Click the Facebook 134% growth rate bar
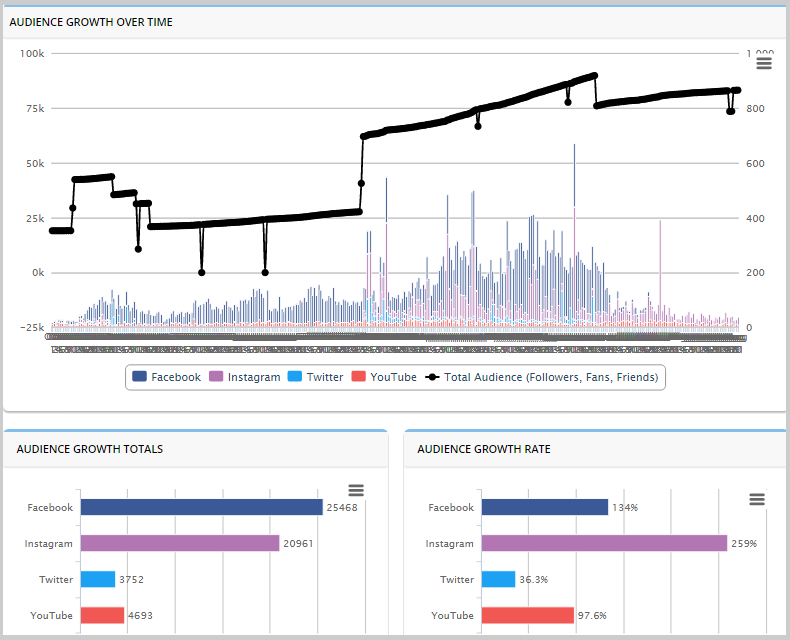Screen dimensions: 790x640 click(544, 507)
